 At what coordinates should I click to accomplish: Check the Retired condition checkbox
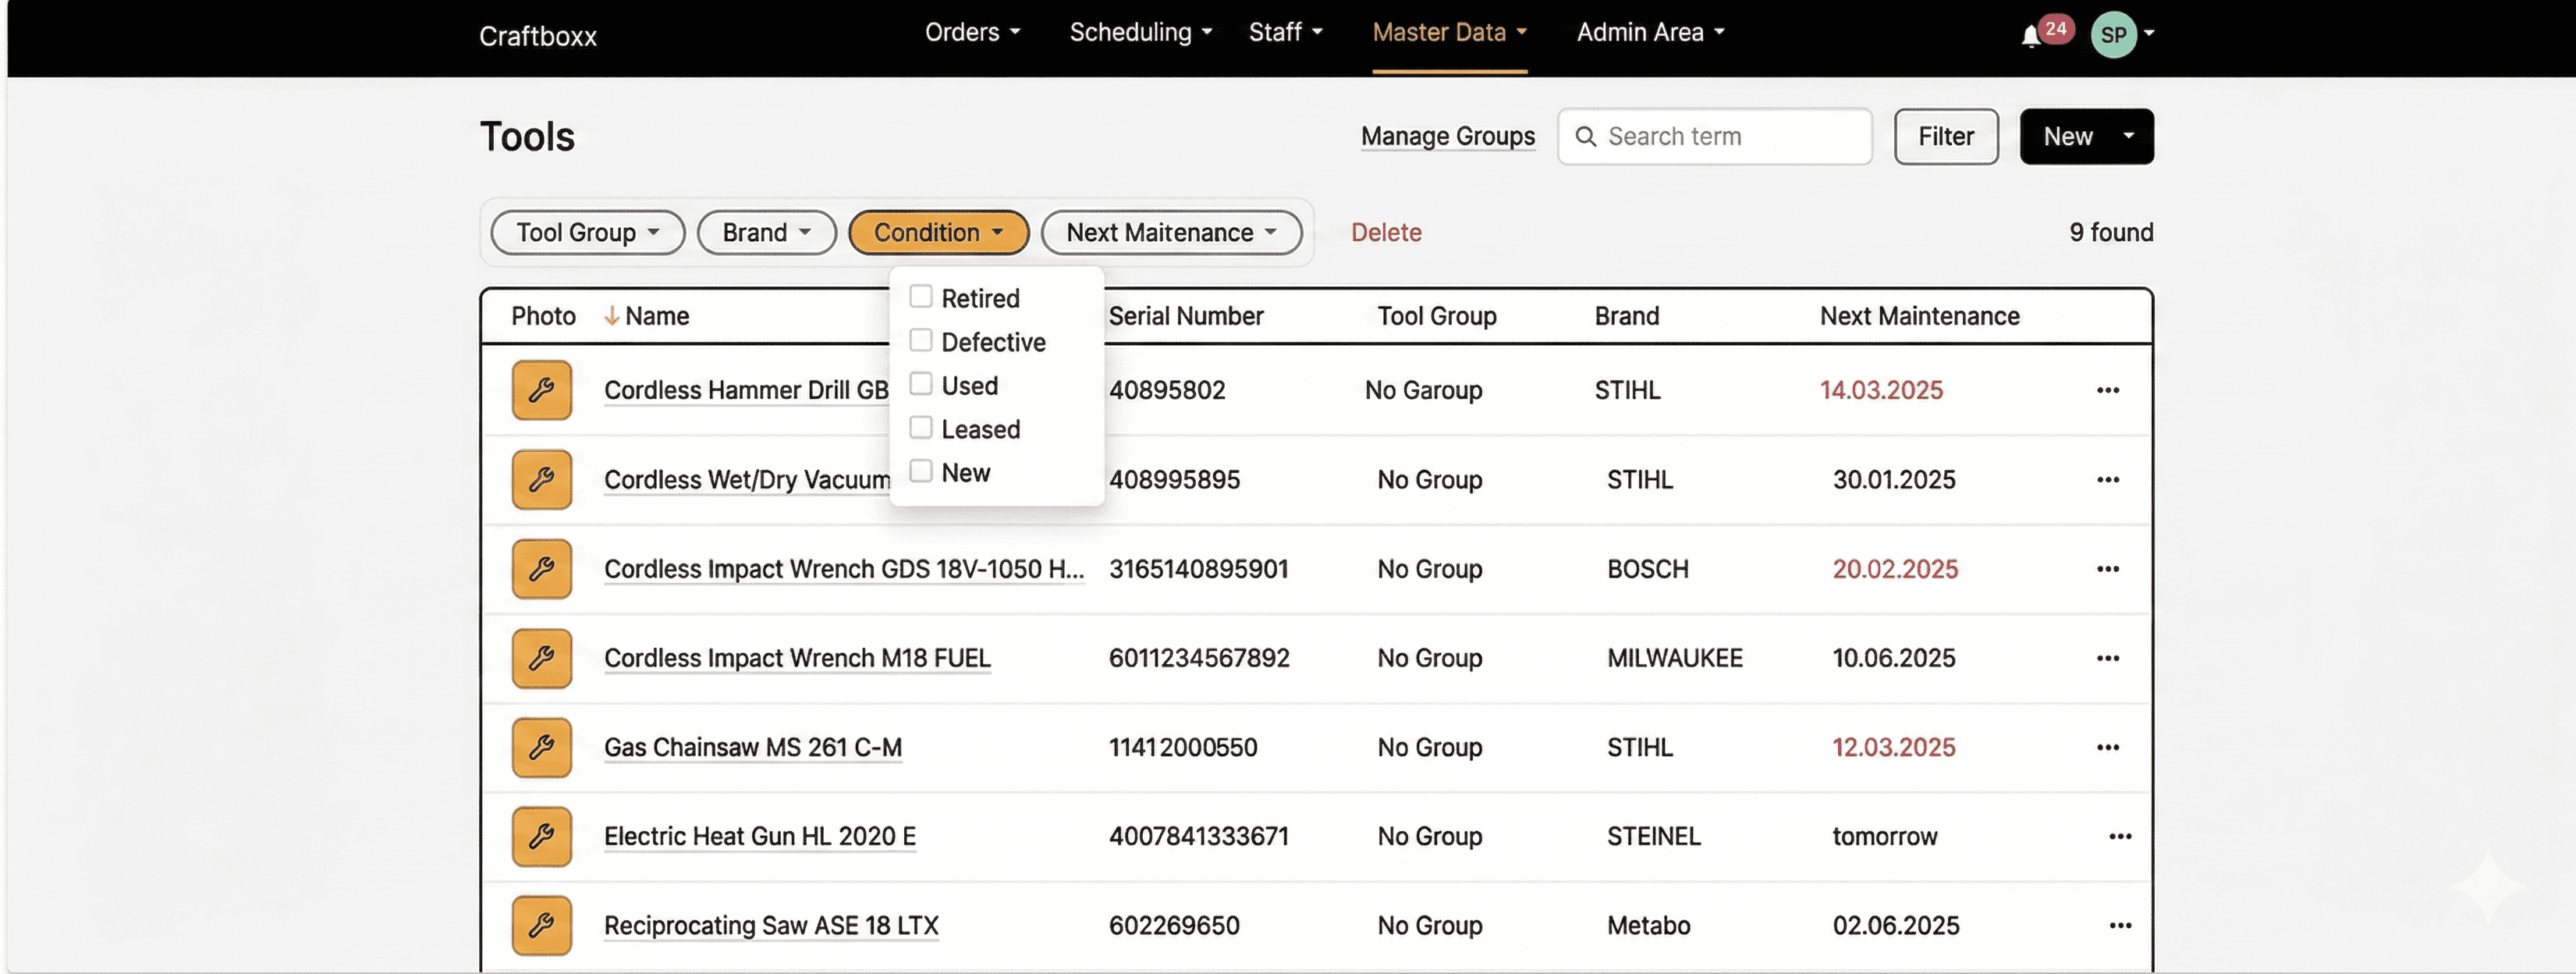(x=920, y=297)
